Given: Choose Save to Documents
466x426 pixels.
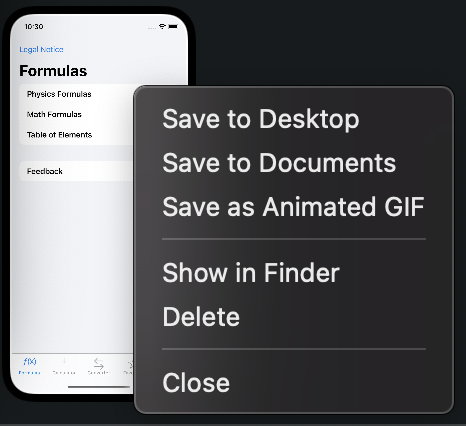Looking at the screenshot, I should (279, 163).
